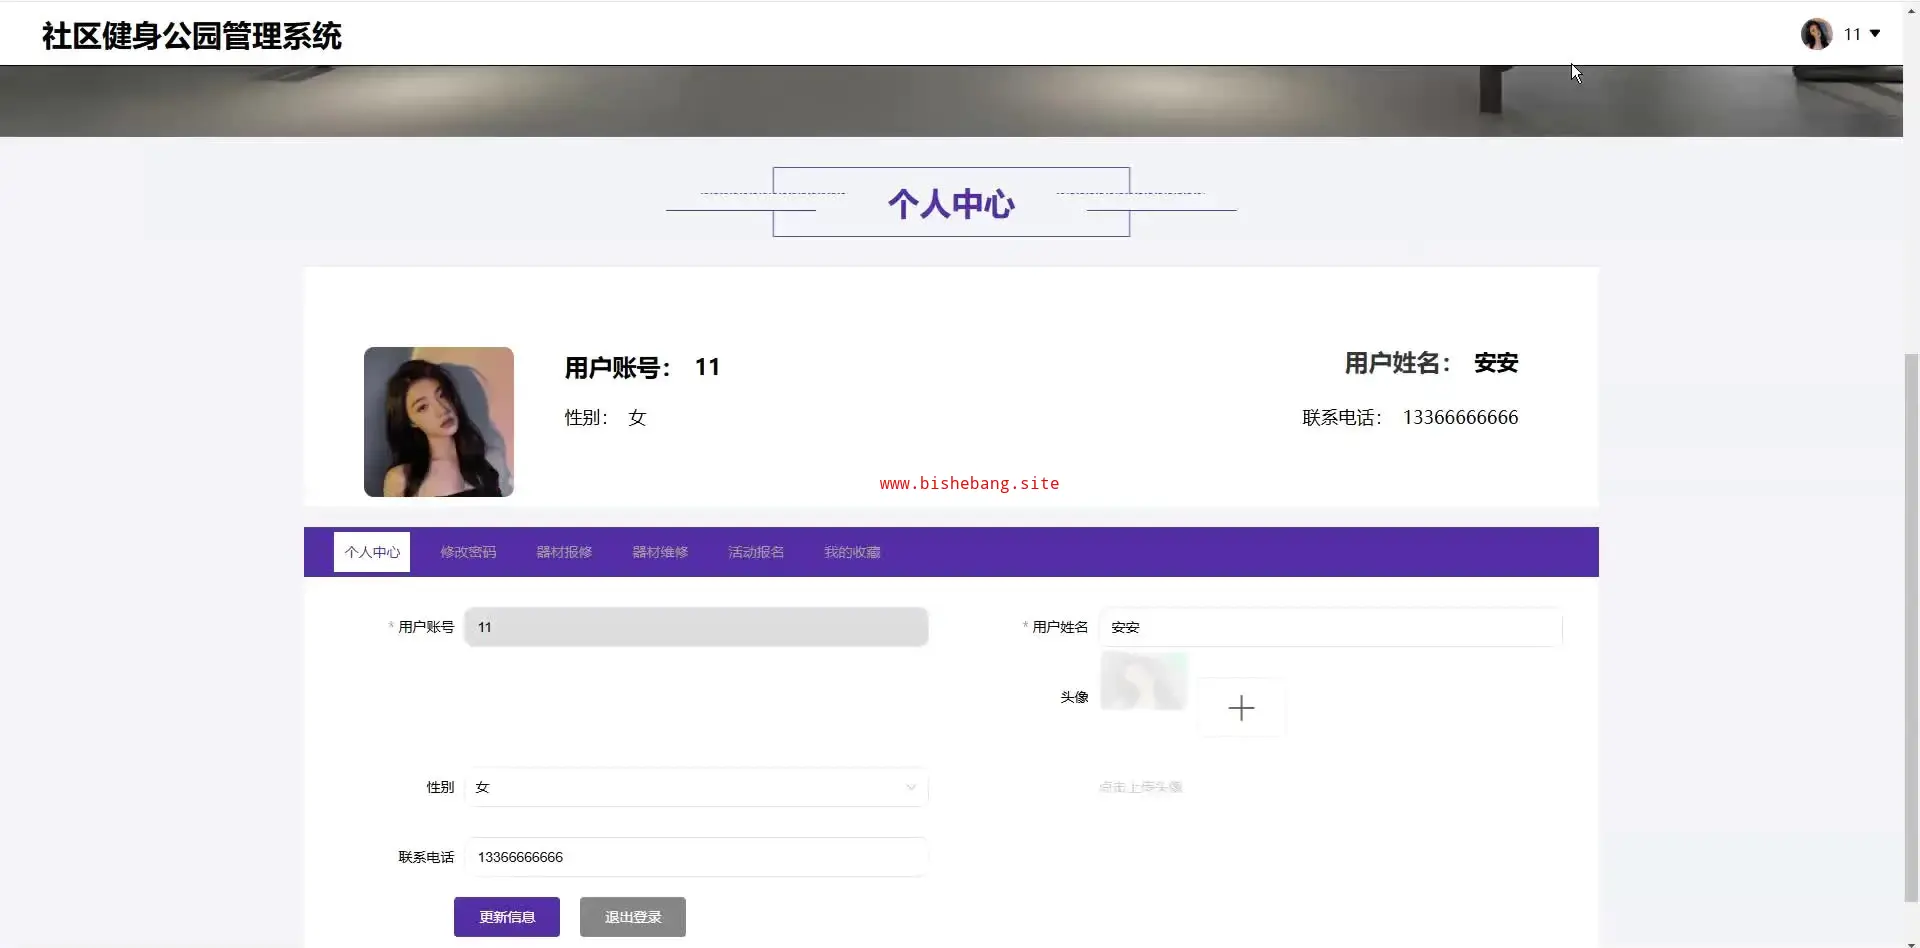Image resolution: width=1920 pixels, height=948 pixels.
Task: Click the disabled 用户账号 field
Action: (x=696, y=627)
